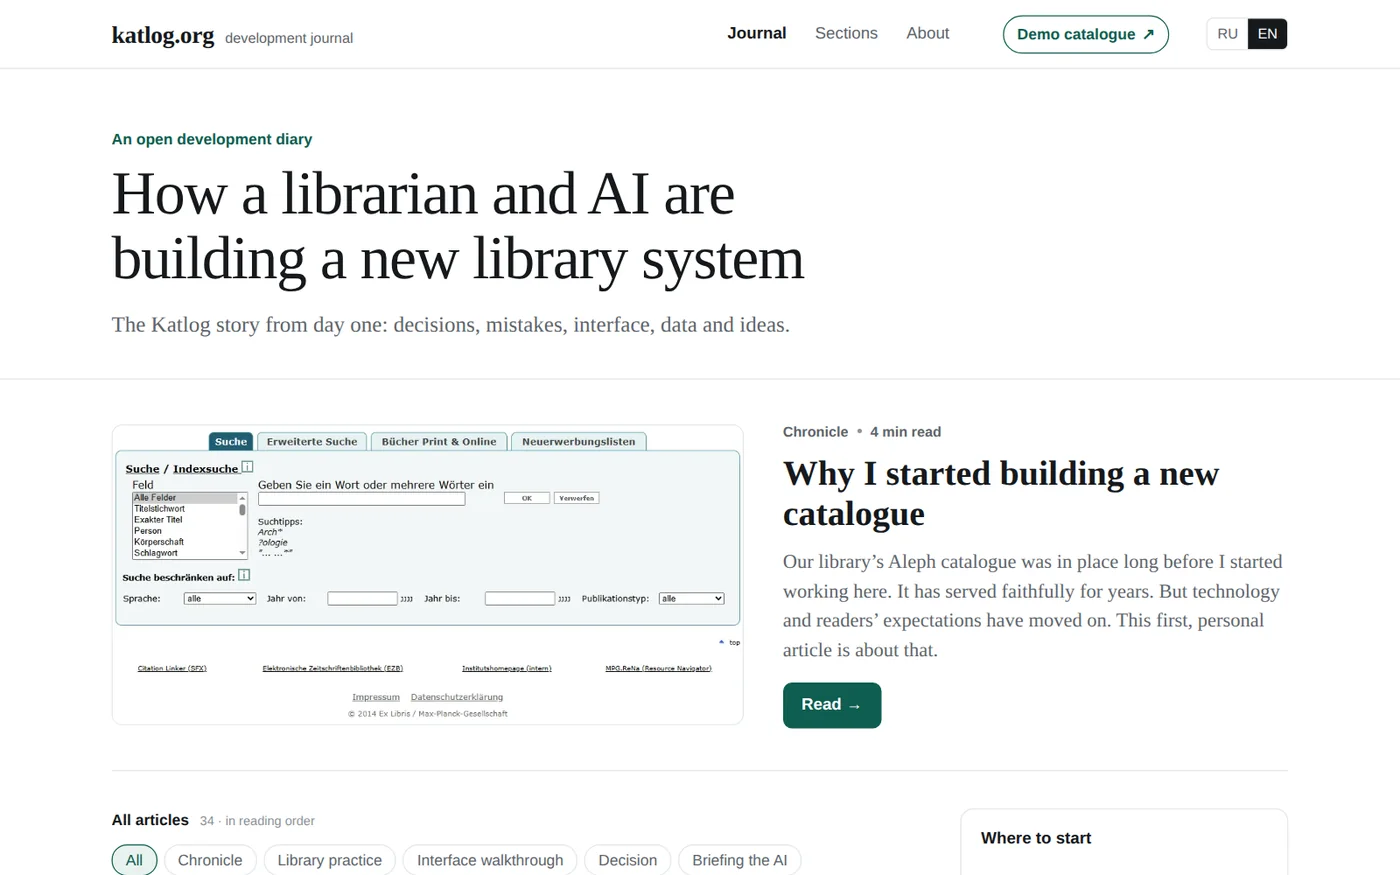This screenshot has height=875, width=1400.
Task: Open the Aleph catalogue screenshot thumbnail
Action: coord(427,575)
